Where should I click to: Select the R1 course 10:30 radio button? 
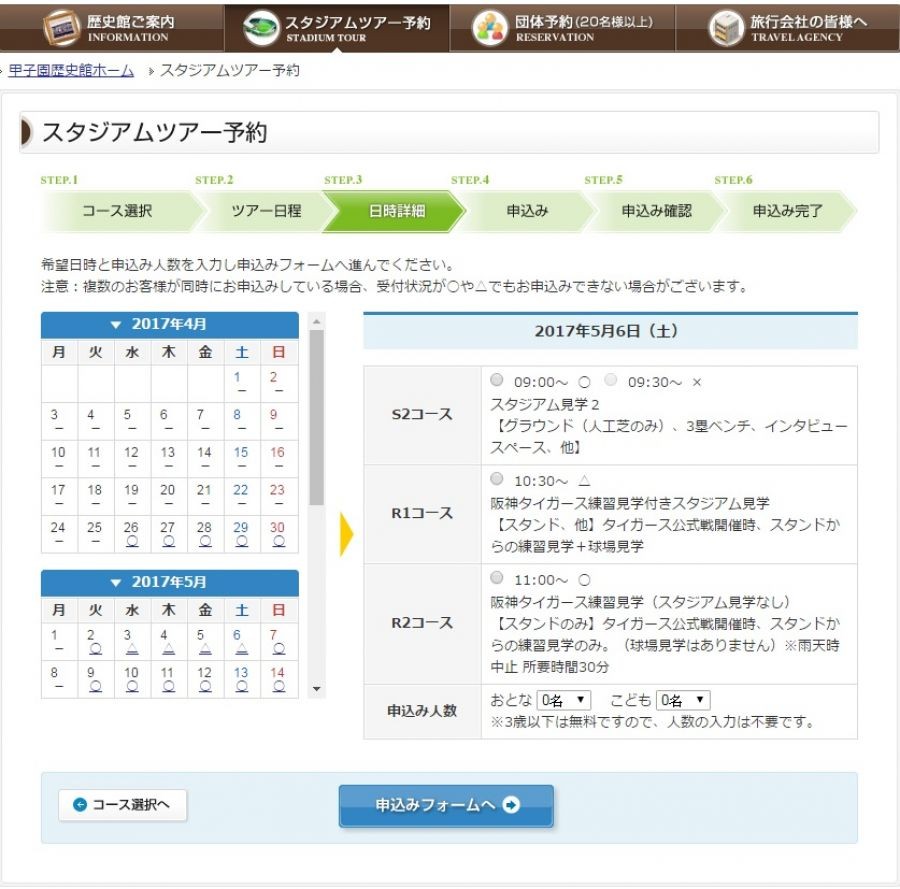[497, 479]
